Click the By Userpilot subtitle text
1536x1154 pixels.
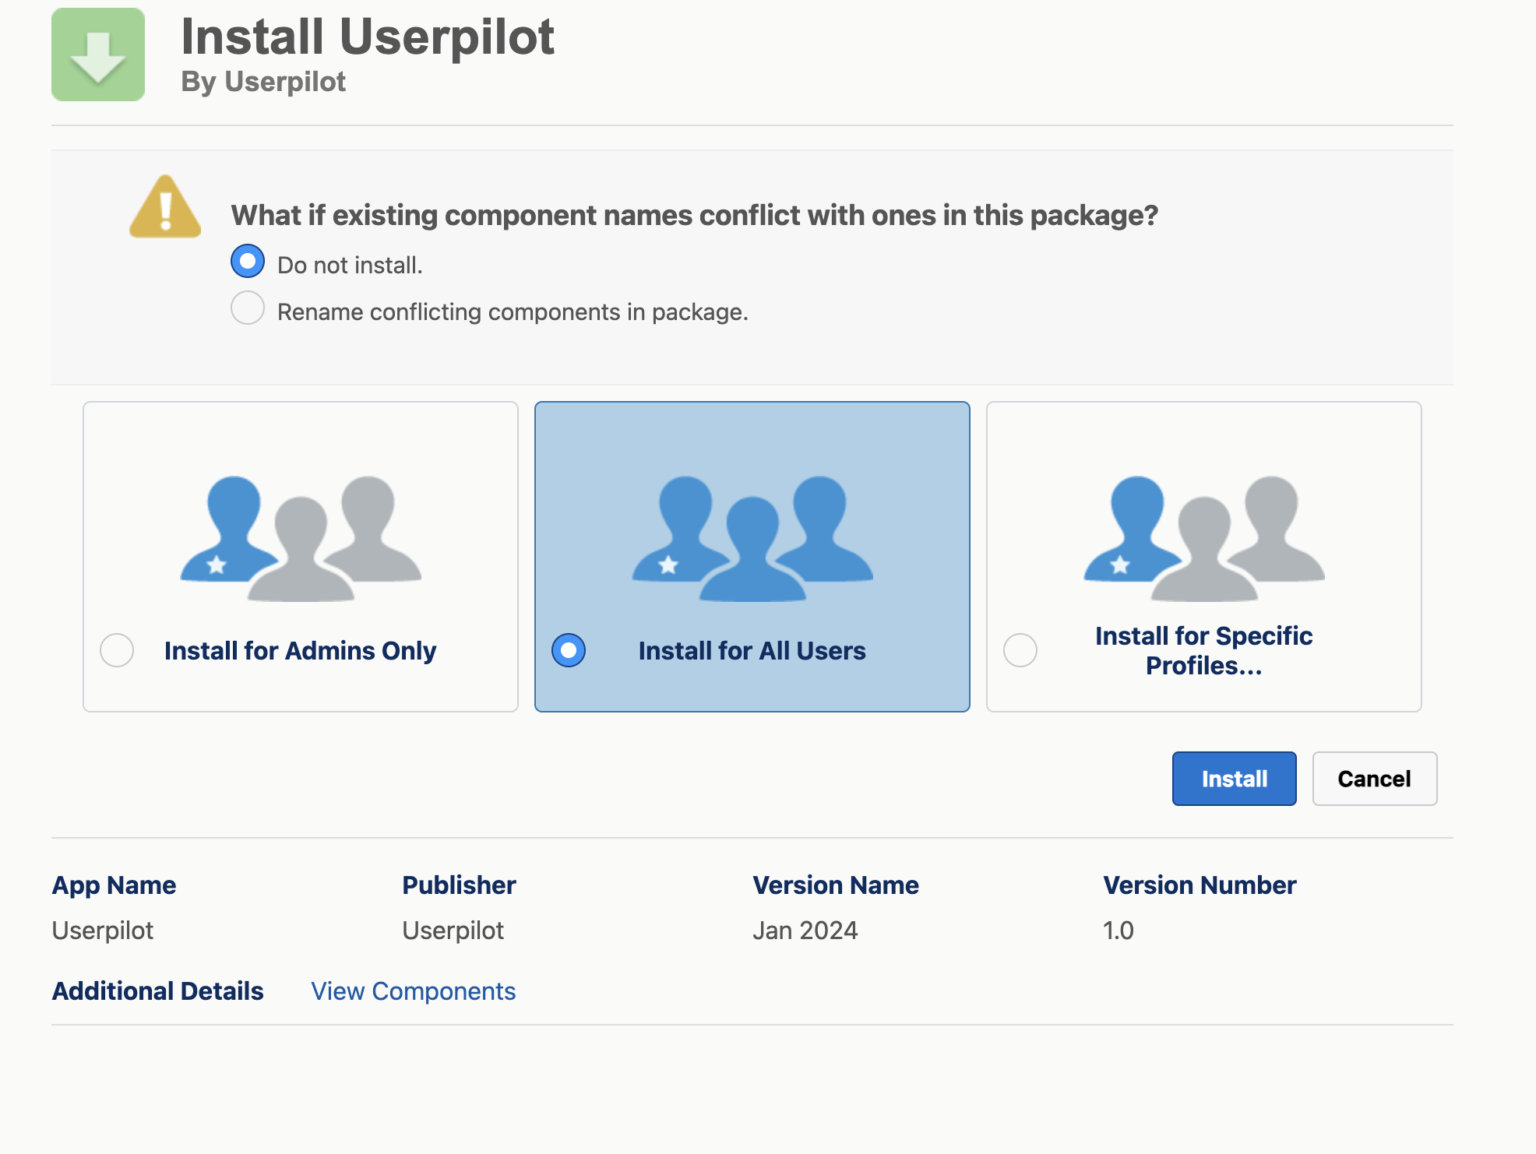(263, 81)
